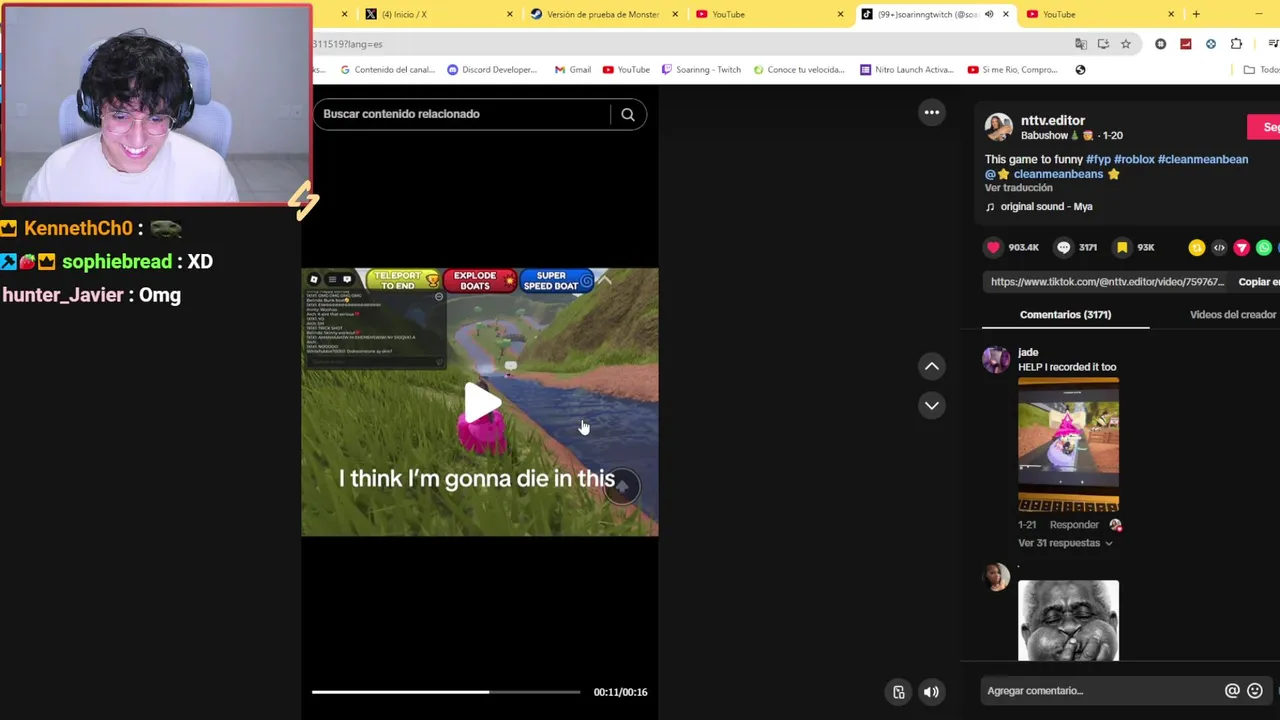Open the Chrome extensions puzzle icon
This screenshot has height=720, width=1280.
click(1236, 44)
